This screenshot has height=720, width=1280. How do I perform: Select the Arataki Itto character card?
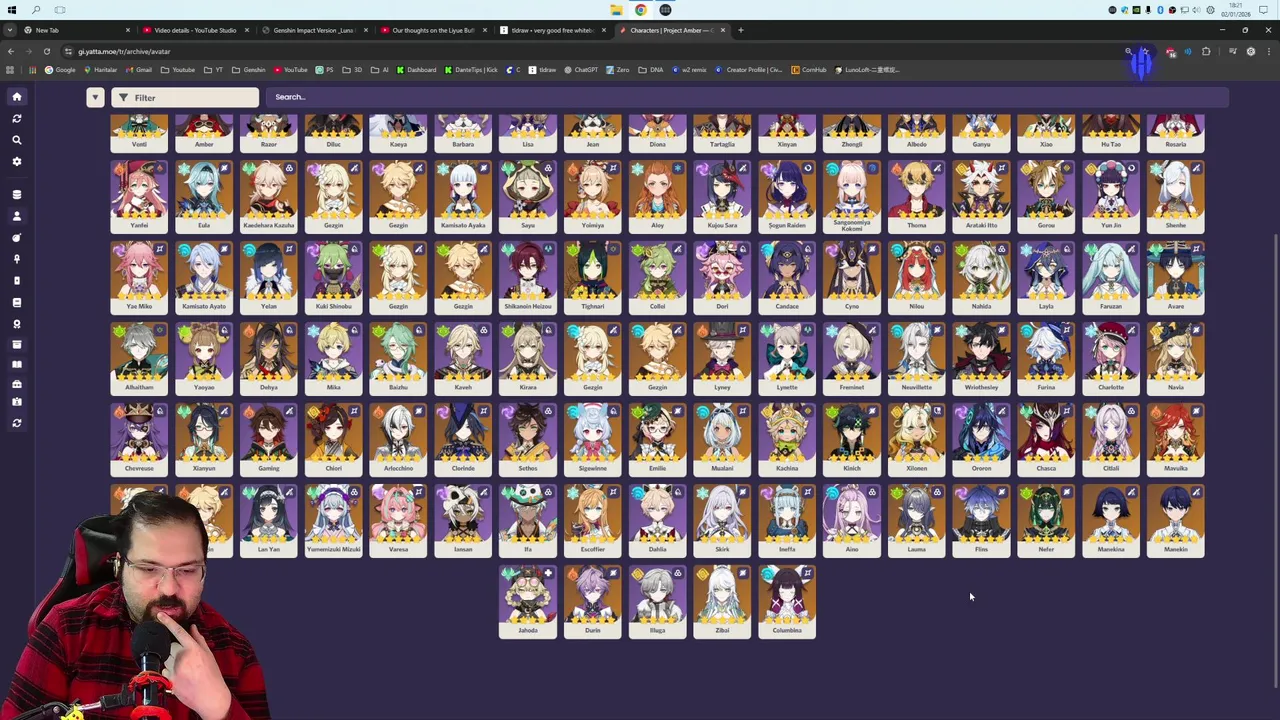[x=981, y=196]
